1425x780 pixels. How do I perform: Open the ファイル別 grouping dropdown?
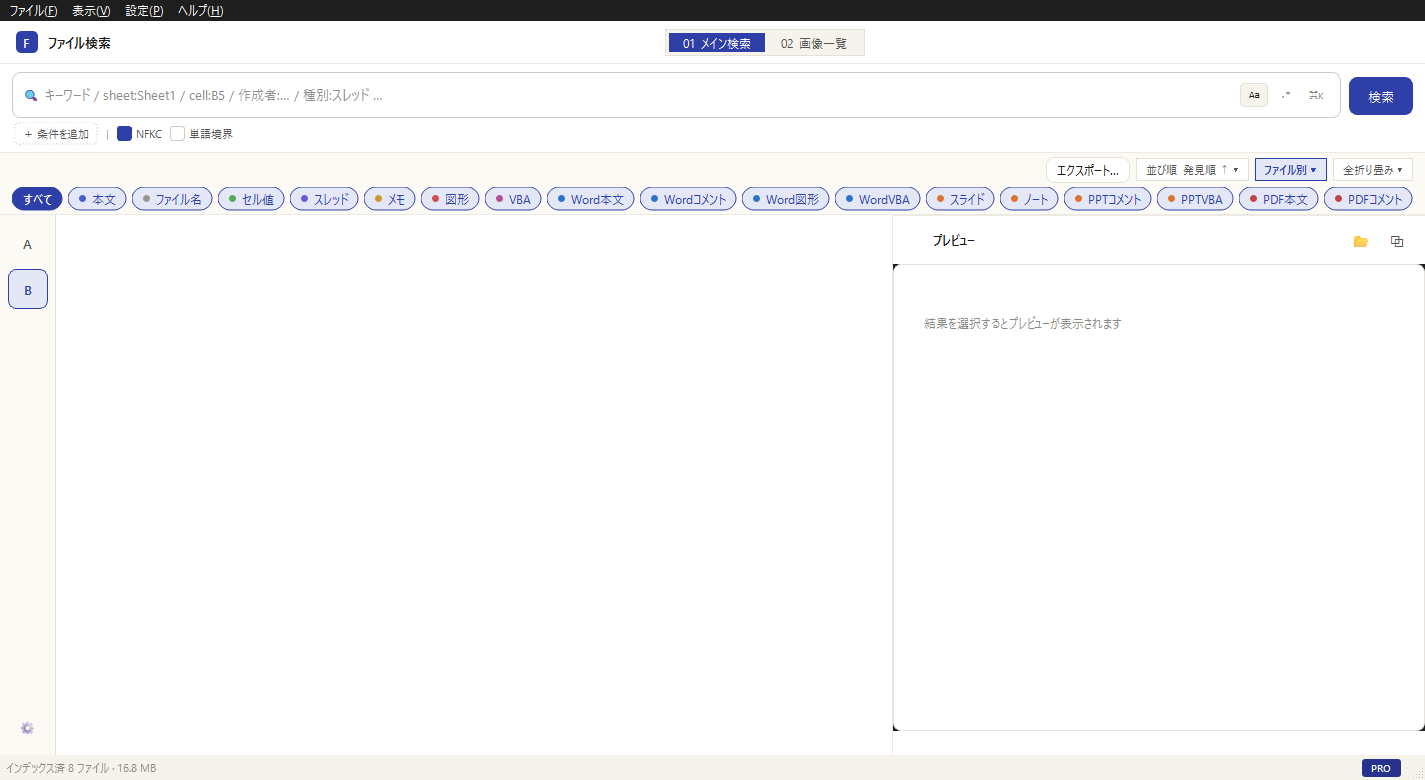[1290, 170]
